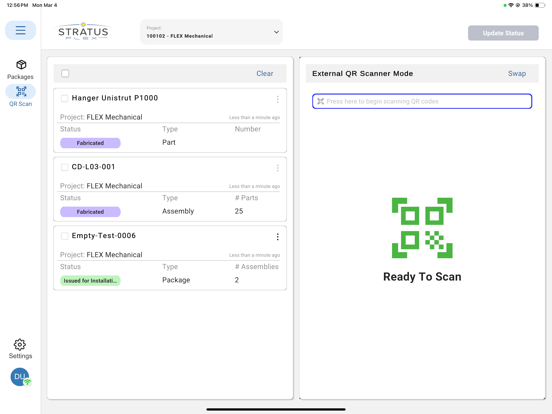Viewport: 552px width, 414px height.
Task: Click the clock time in status bar
Action: (17, 5)
